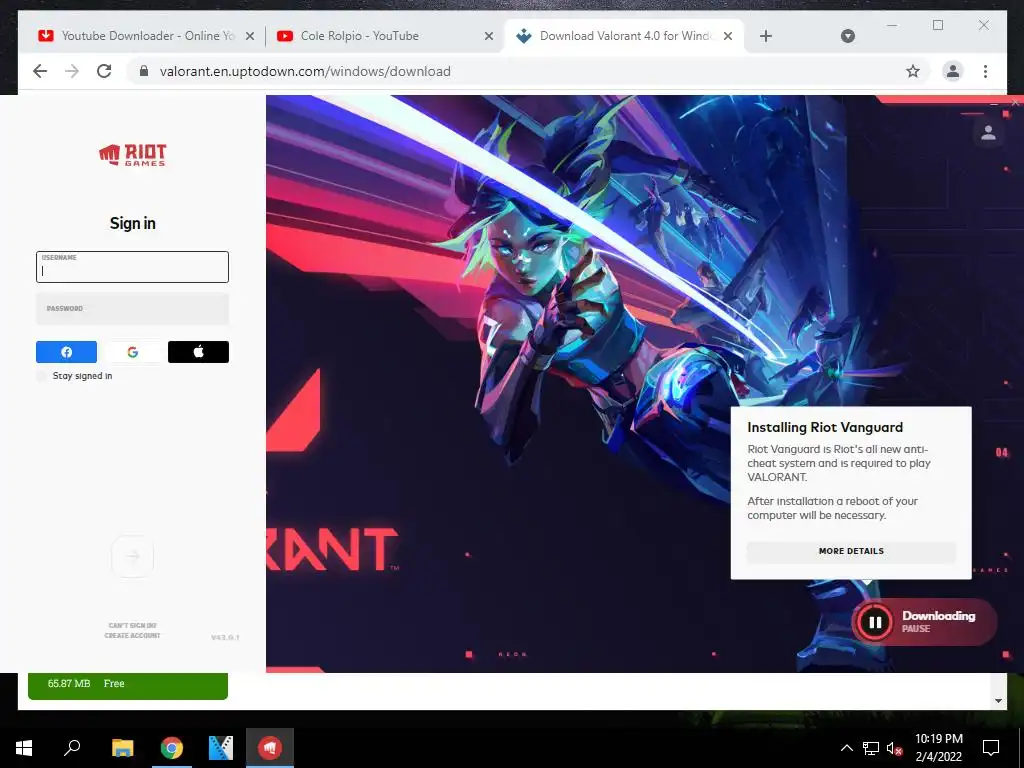View site security lock information
The image size is (1024, 768).
(144, 71)
